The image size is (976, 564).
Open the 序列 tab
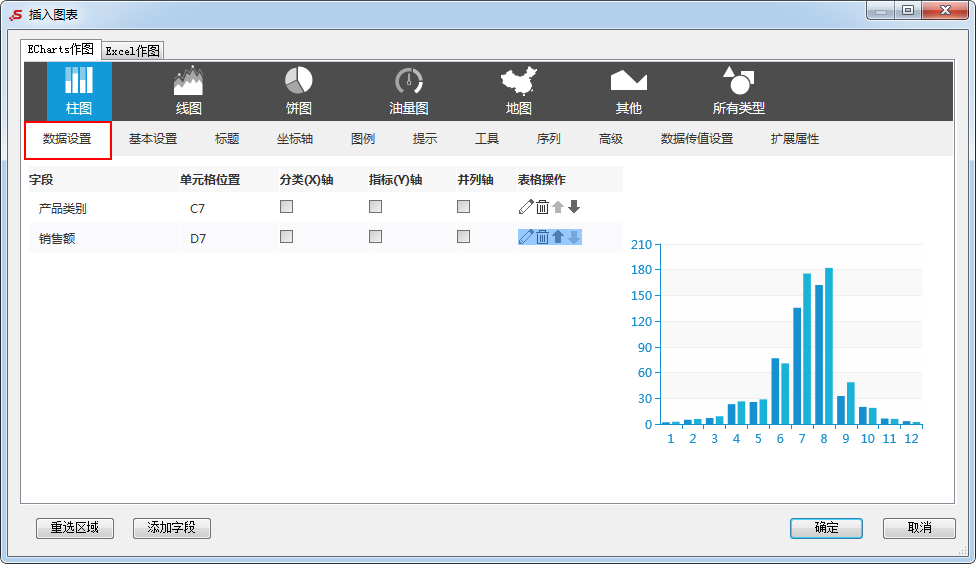click(548, 139)
